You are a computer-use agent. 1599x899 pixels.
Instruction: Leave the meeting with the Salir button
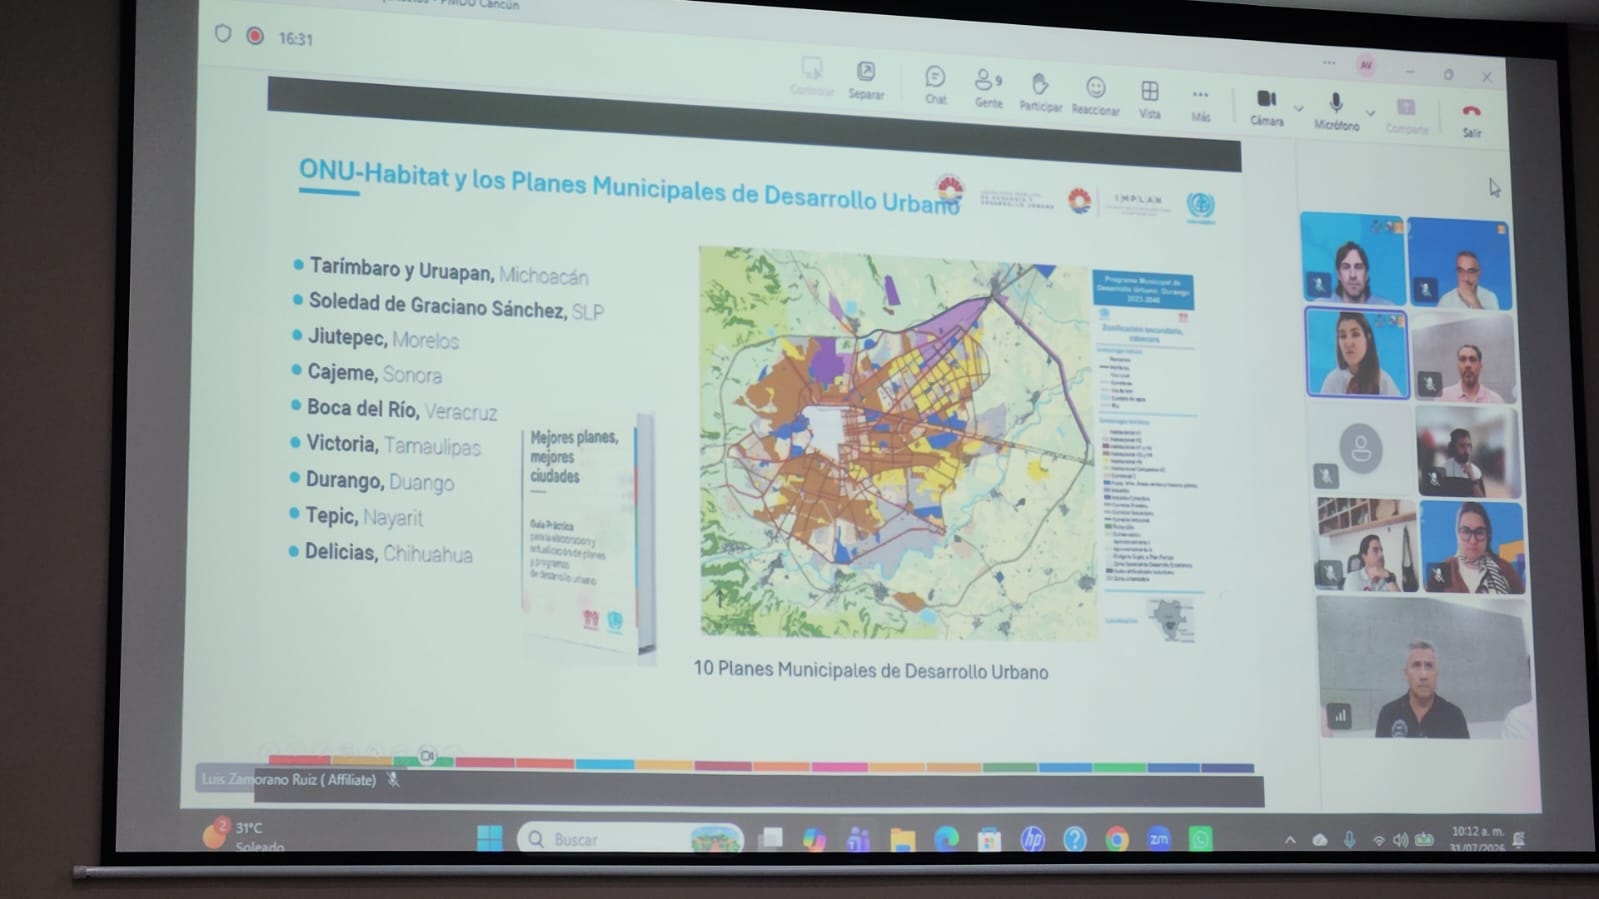coord(1471,119)
